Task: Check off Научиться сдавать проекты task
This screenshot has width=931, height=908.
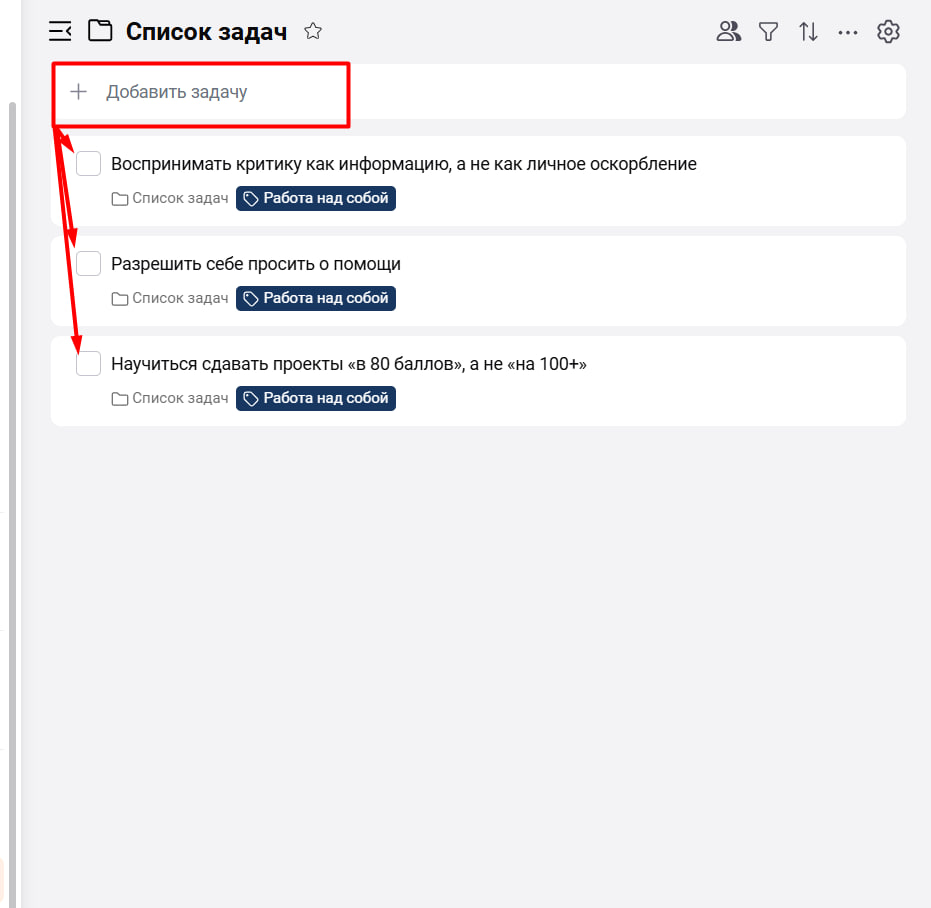Action: pos(89,364)
